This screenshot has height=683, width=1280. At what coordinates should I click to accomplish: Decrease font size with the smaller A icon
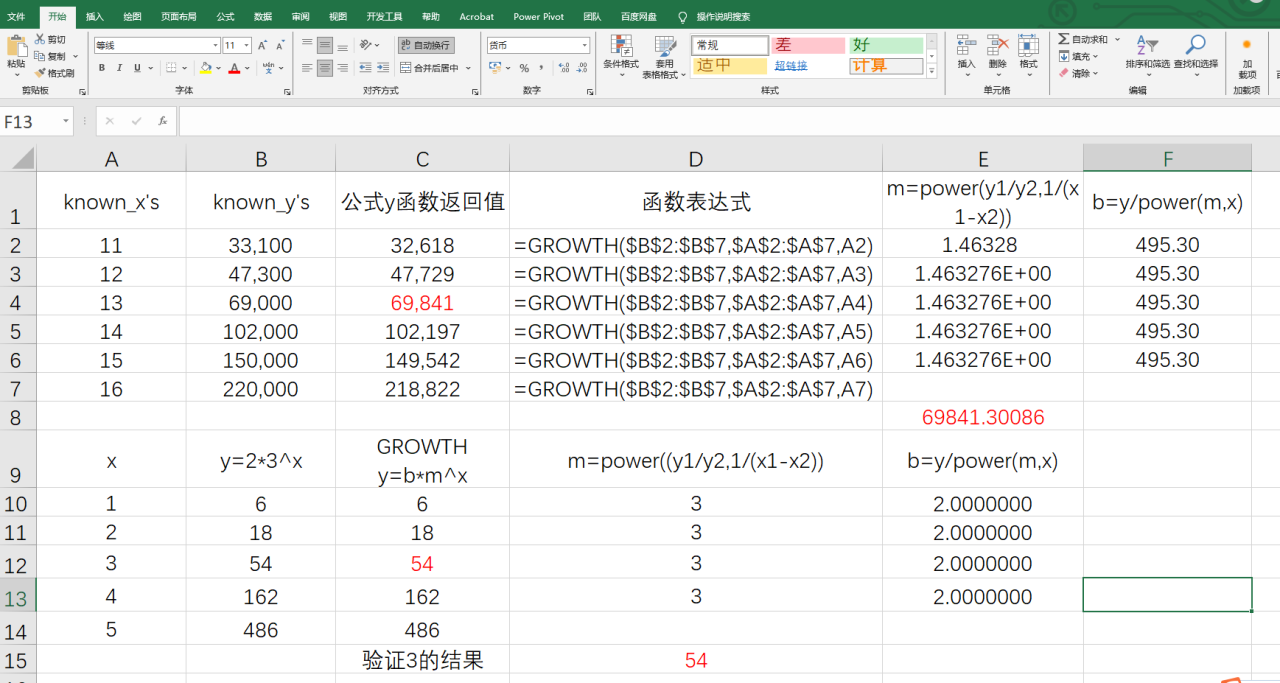278,46
